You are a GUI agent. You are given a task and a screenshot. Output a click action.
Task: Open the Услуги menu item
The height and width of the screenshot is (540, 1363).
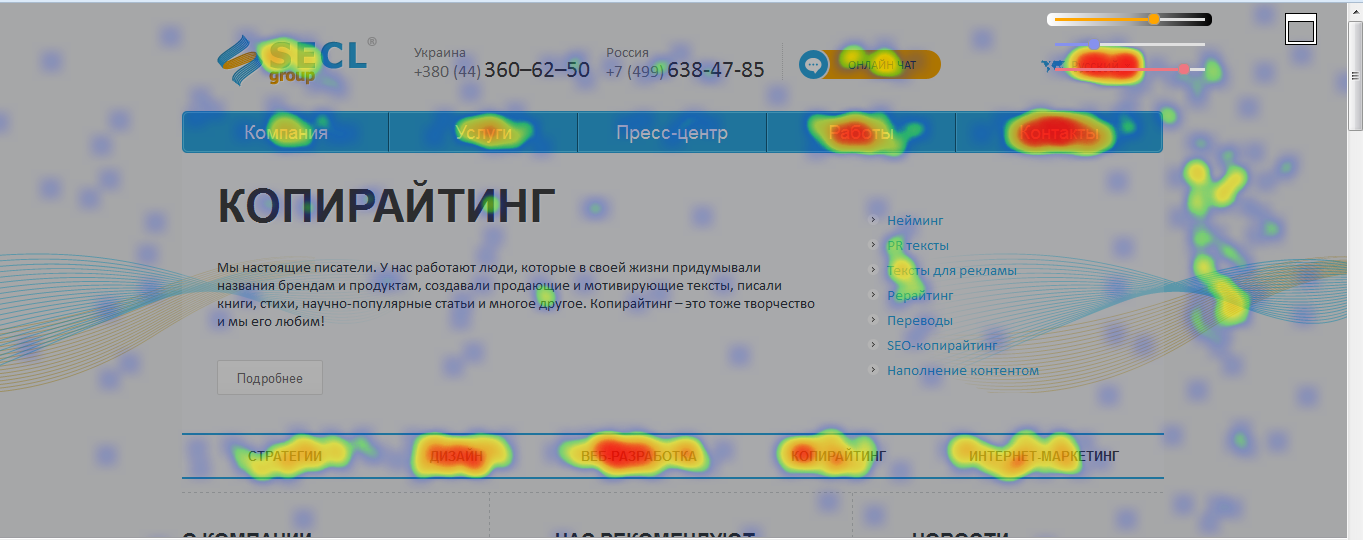pyautogui.click(x=484, y=133)
